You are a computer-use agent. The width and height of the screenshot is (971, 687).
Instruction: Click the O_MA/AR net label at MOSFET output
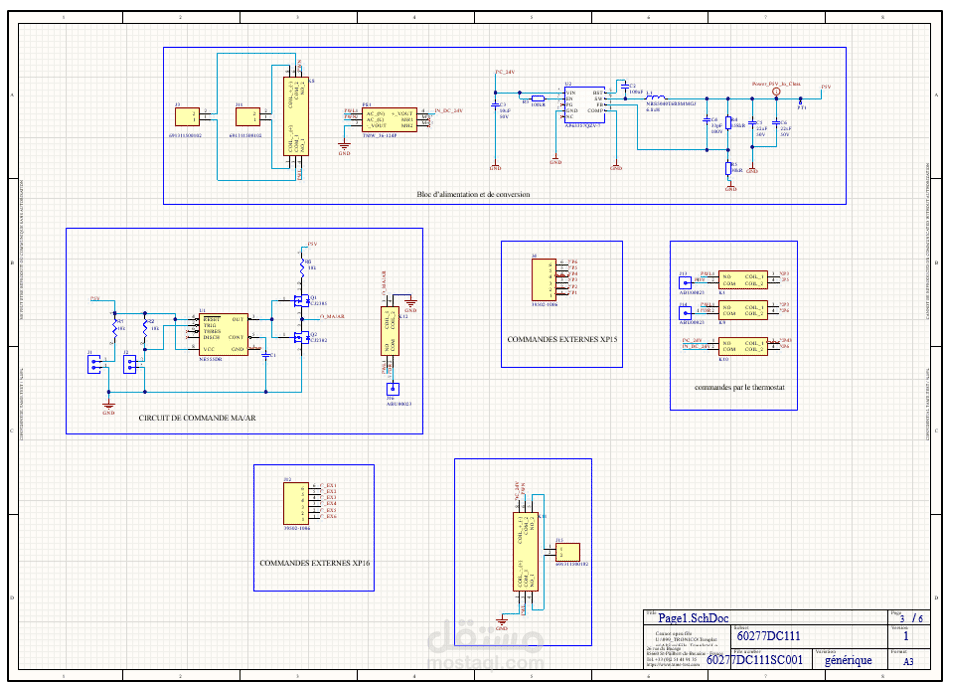332,317
